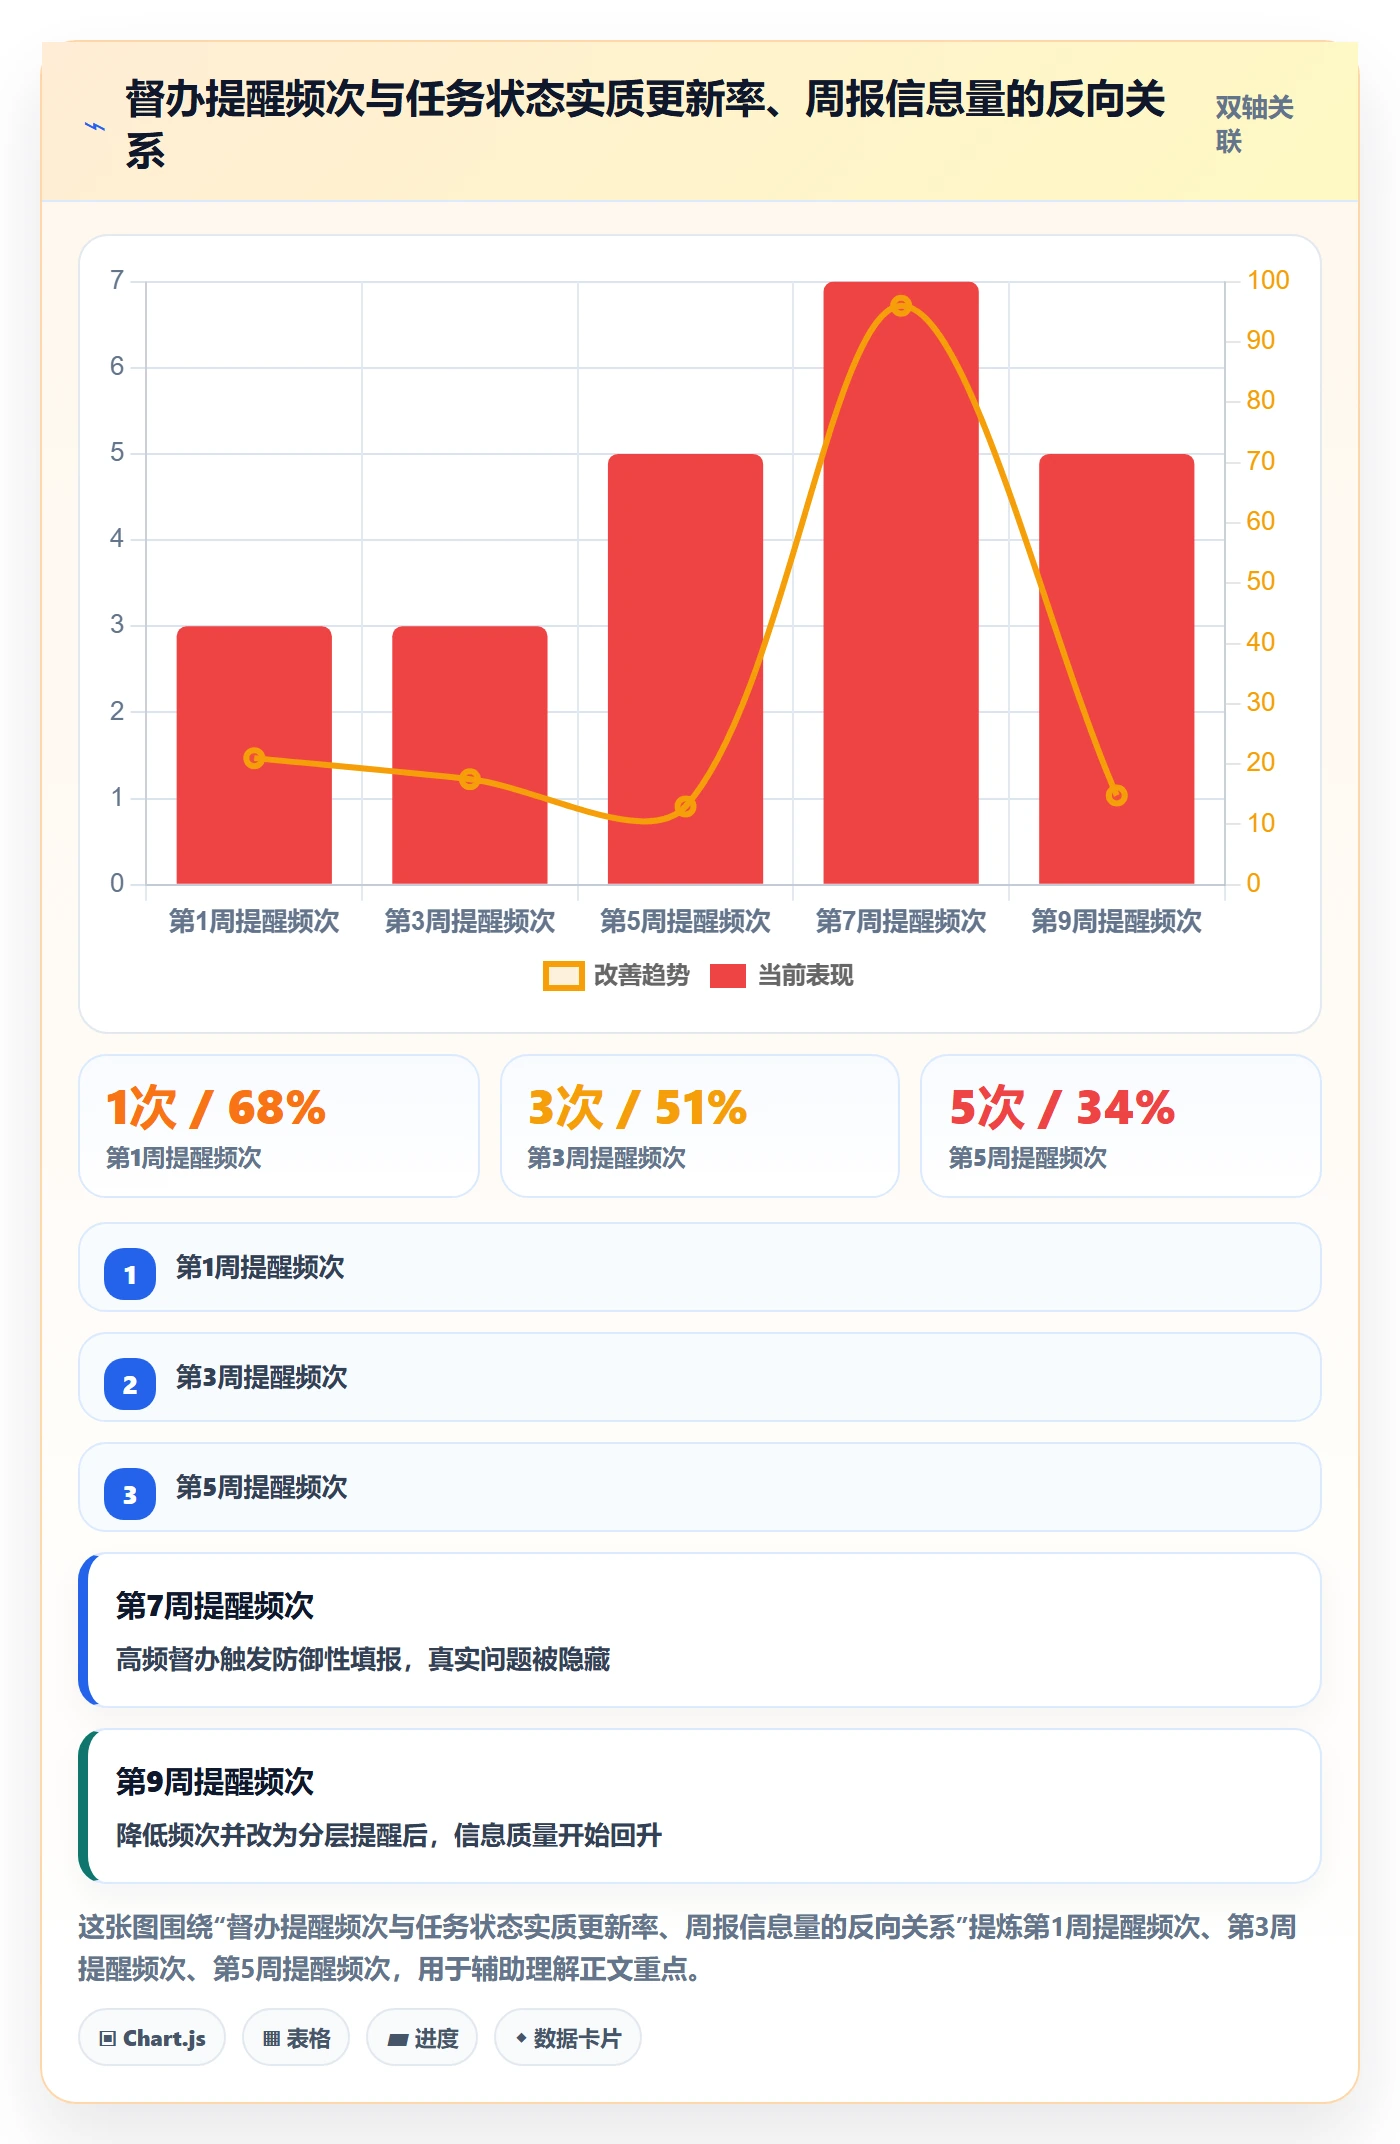The height and width of the screenshot is (2144, 1400).
Task: Select list row 第3周提醒频次
Action: [x=700, y=1377]
